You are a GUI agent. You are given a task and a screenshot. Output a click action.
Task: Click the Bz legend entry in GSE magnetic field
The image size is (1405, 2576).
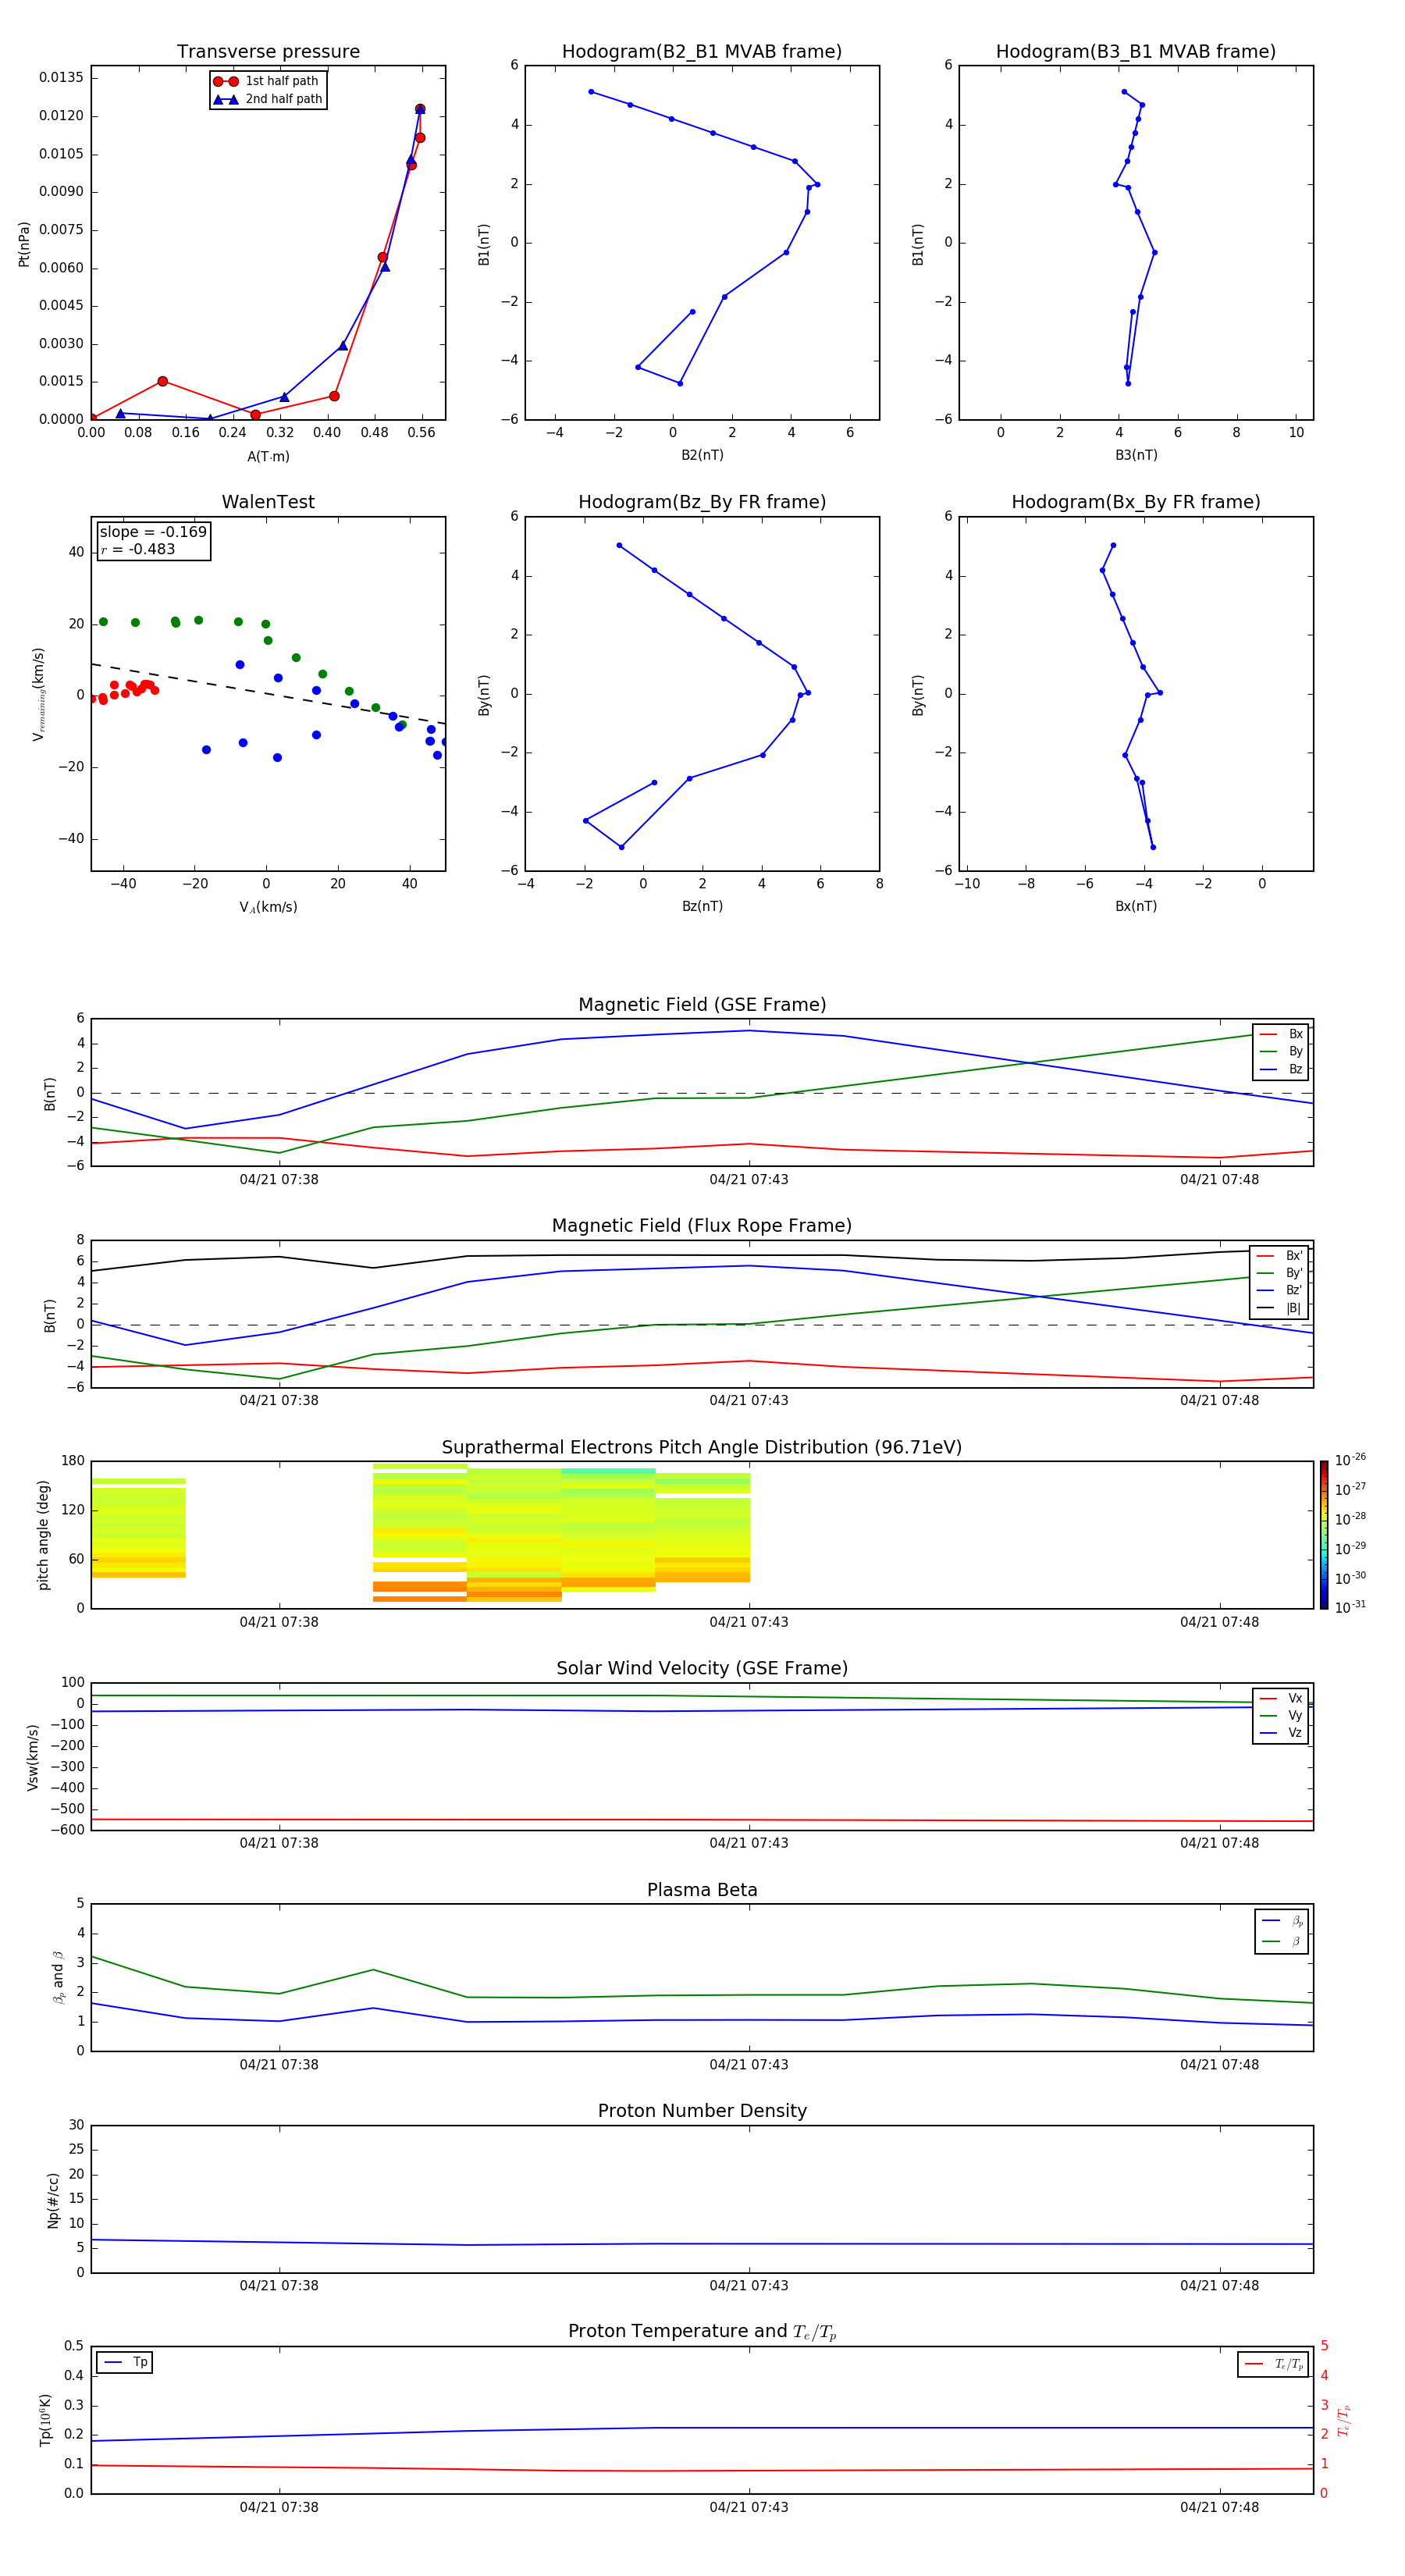1281,1069
